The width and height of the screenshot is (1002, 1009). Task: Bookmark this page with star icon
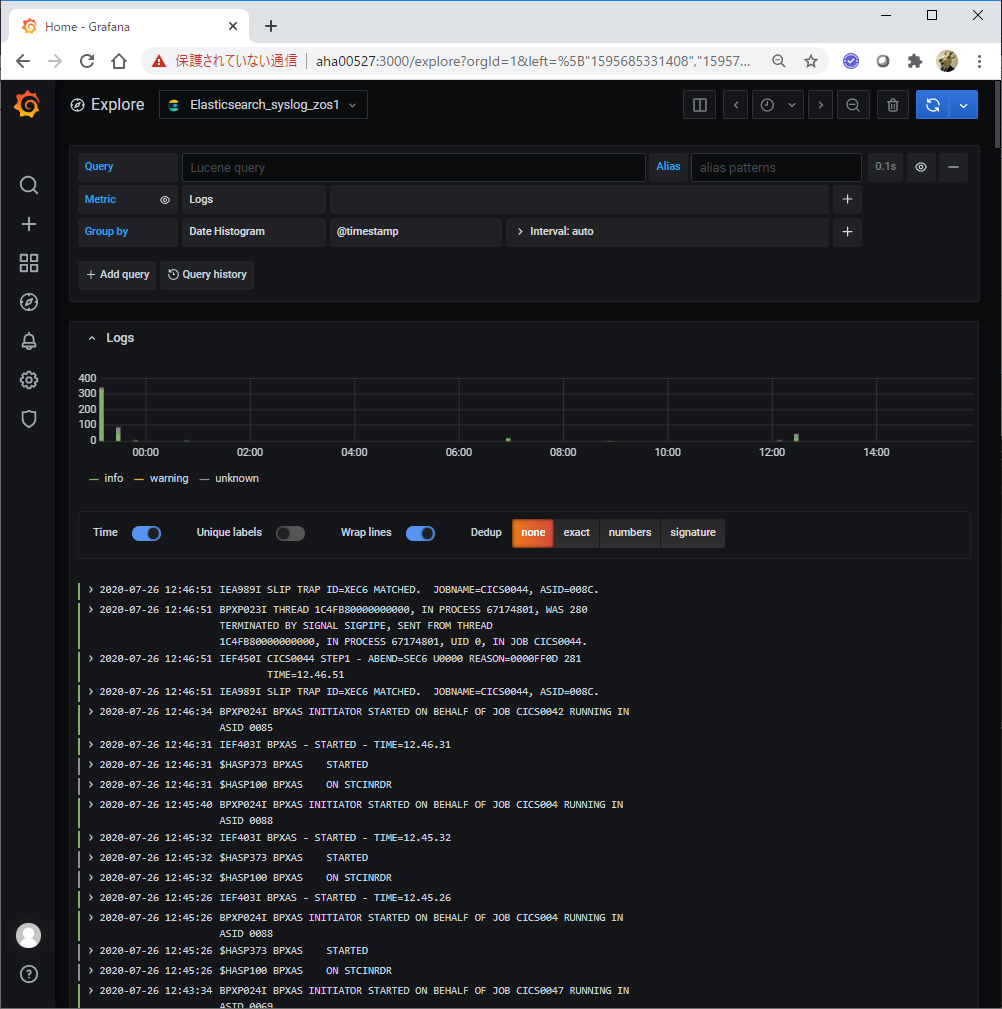tap(811, 61)
